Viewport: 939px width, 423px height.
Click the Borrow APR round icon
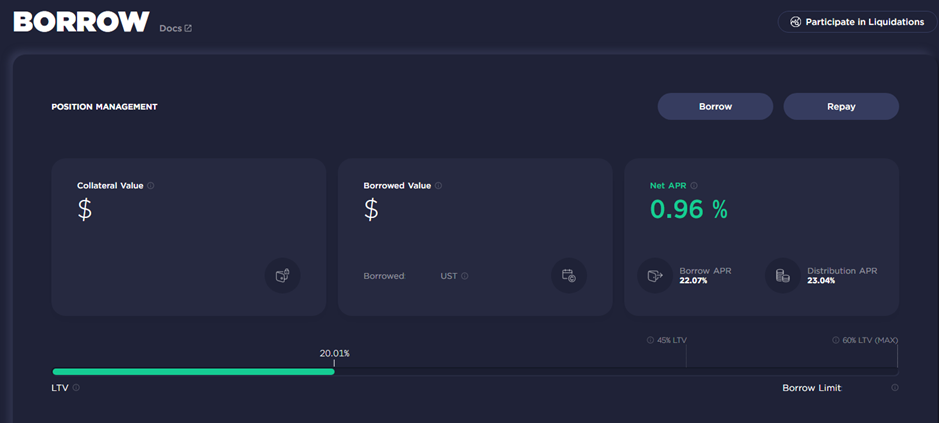[x=655, y=276]
